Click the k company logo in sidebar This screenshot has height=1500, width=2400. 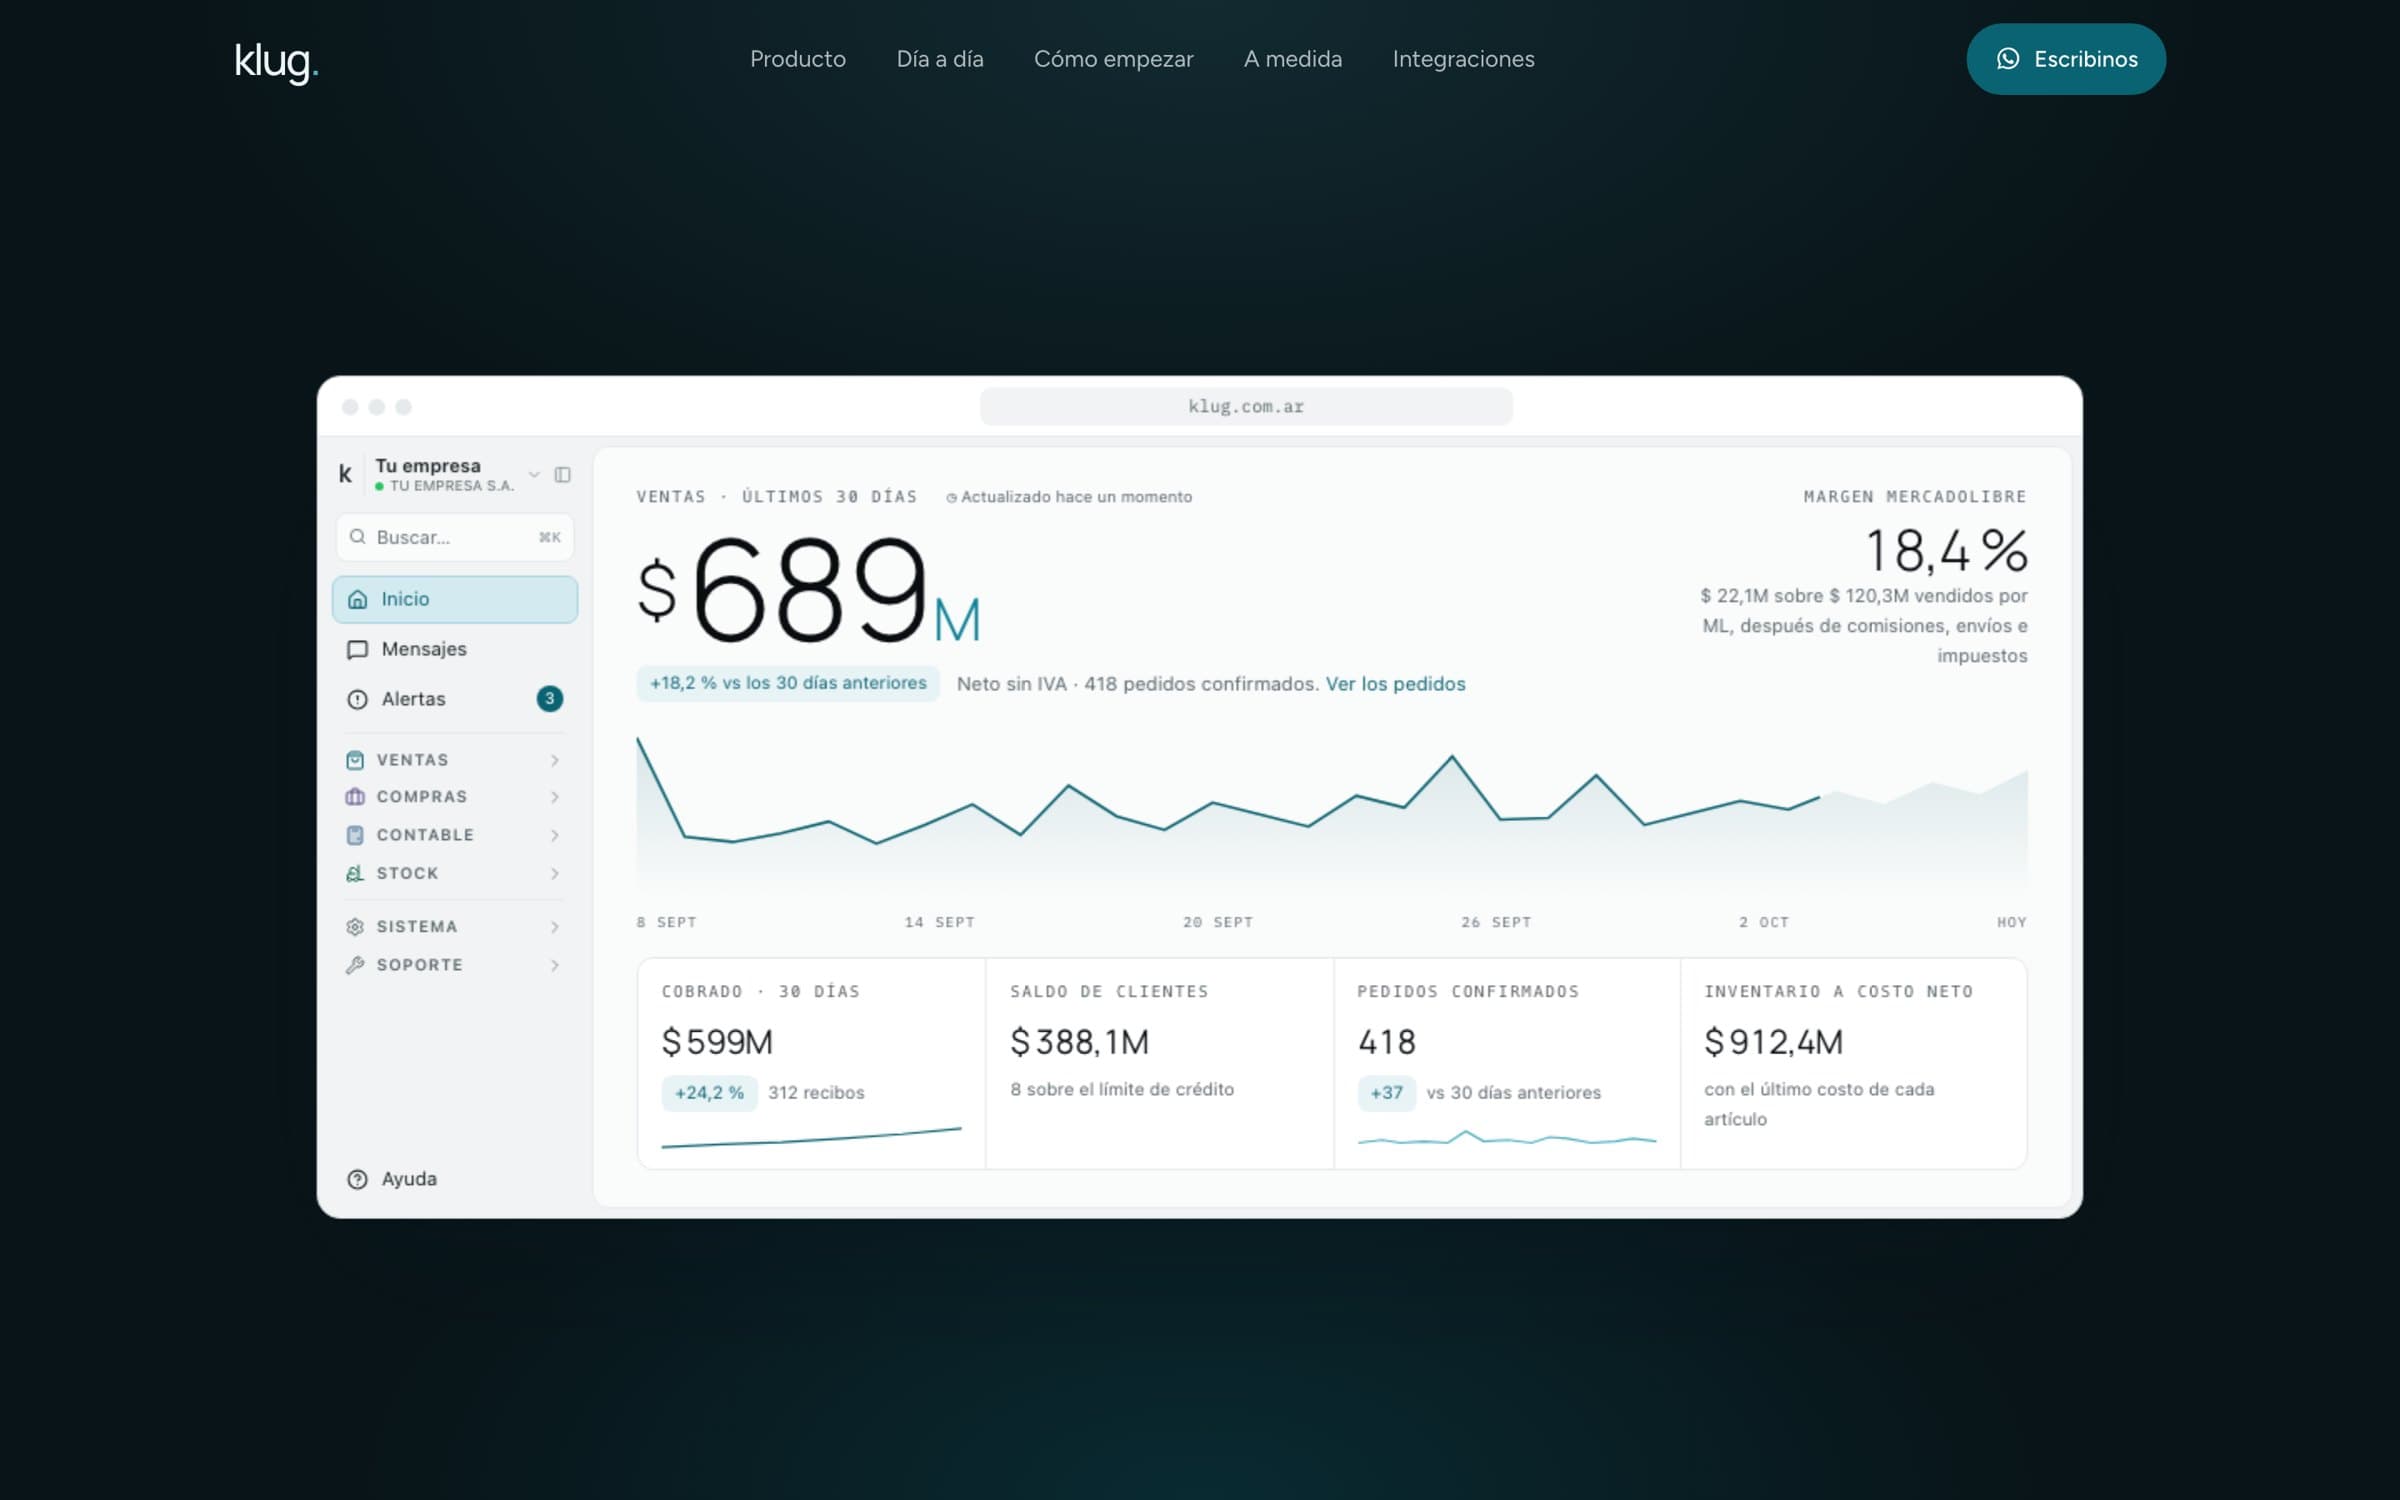tap(345, 474)
